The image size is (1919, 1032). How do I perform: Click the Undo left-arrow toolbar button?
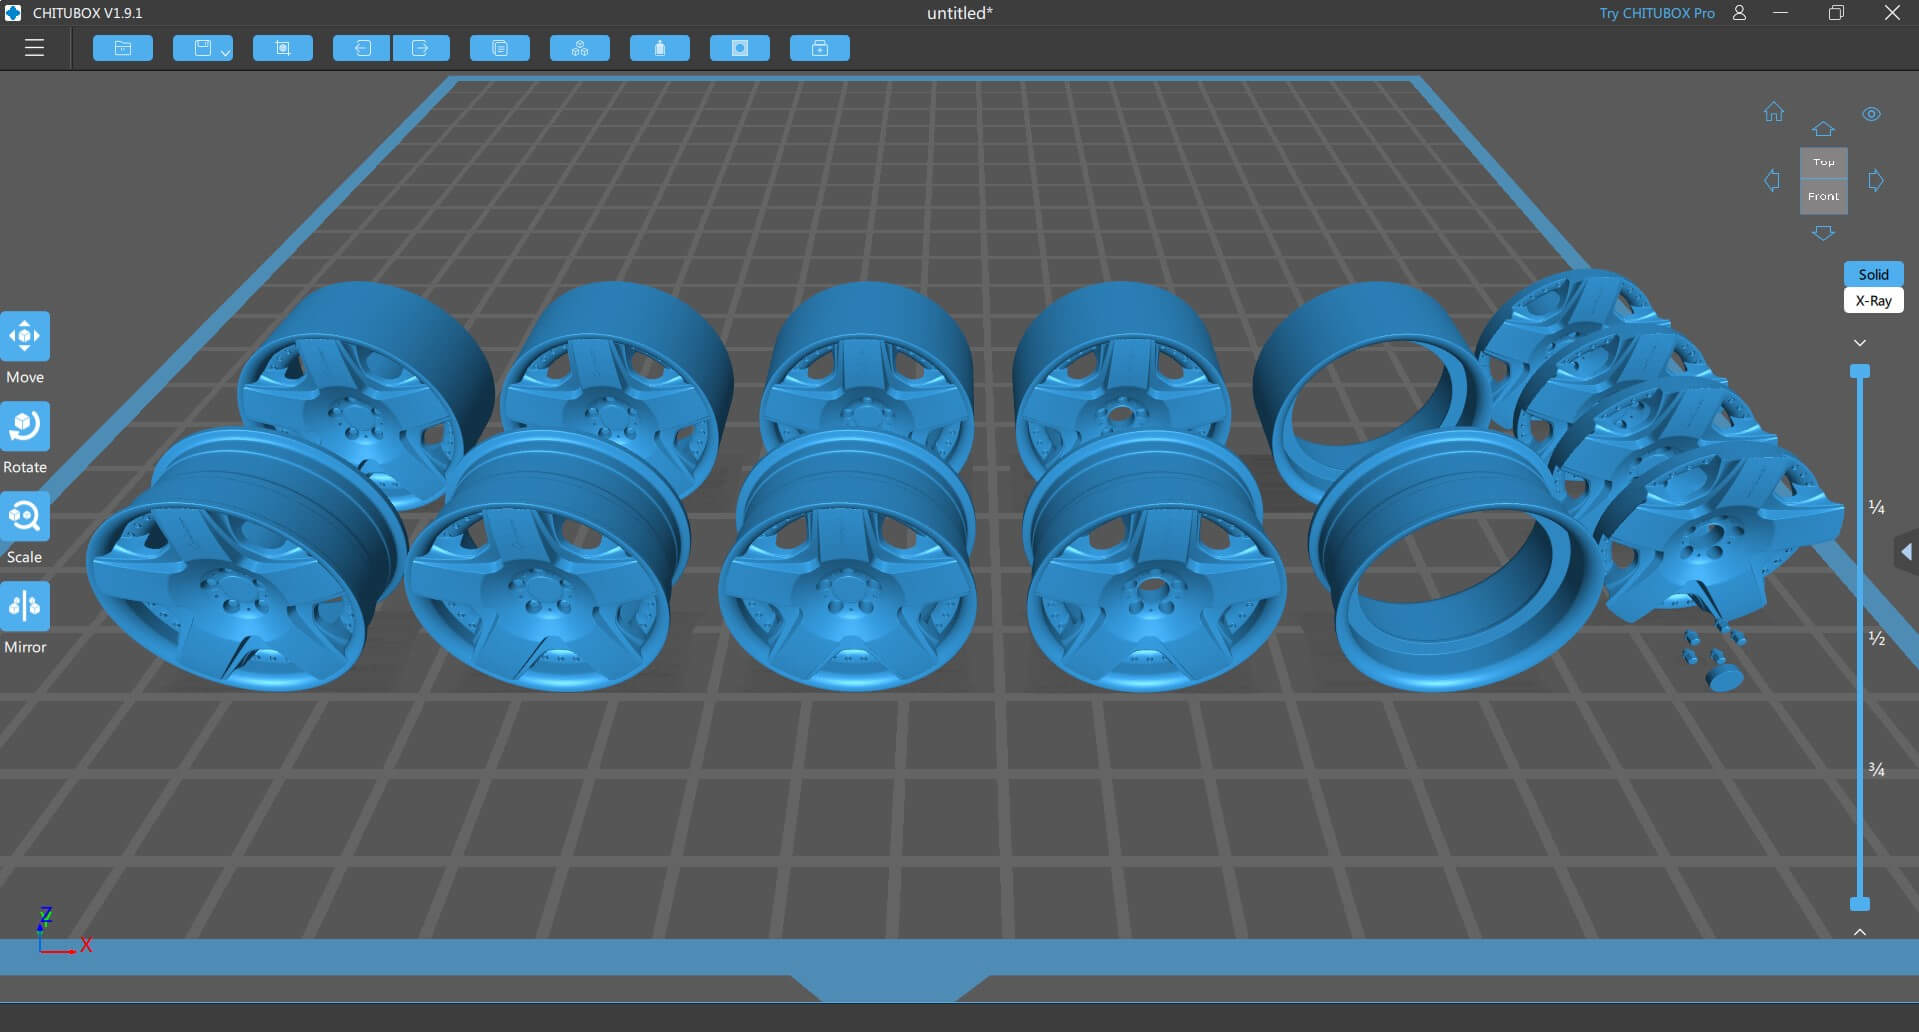pos(362,48)
